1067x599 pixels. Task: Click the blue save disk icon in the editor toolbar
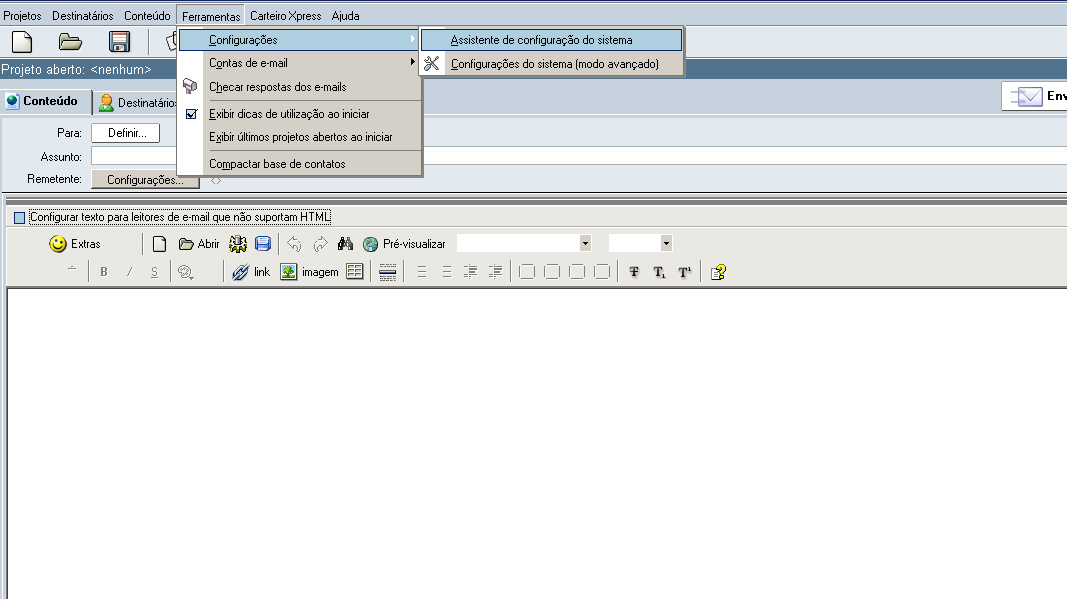pos(263,244)
